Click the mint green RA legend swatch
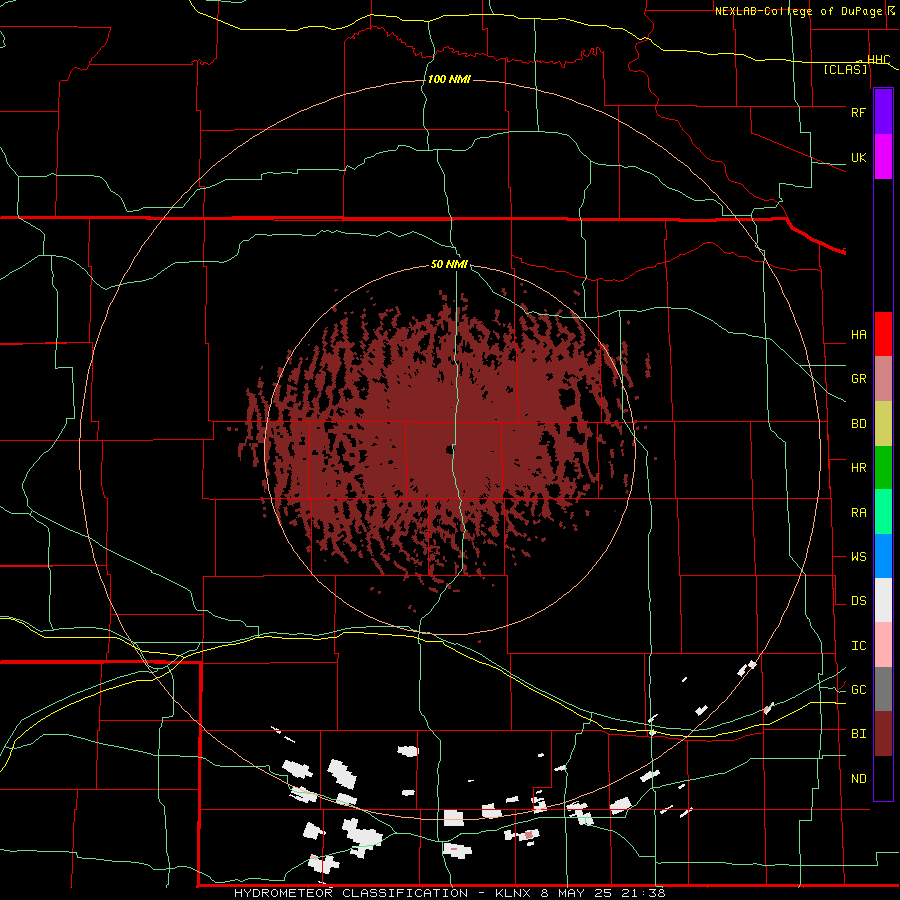This screenshot has width=900, height=900. (x=883, y=512)
